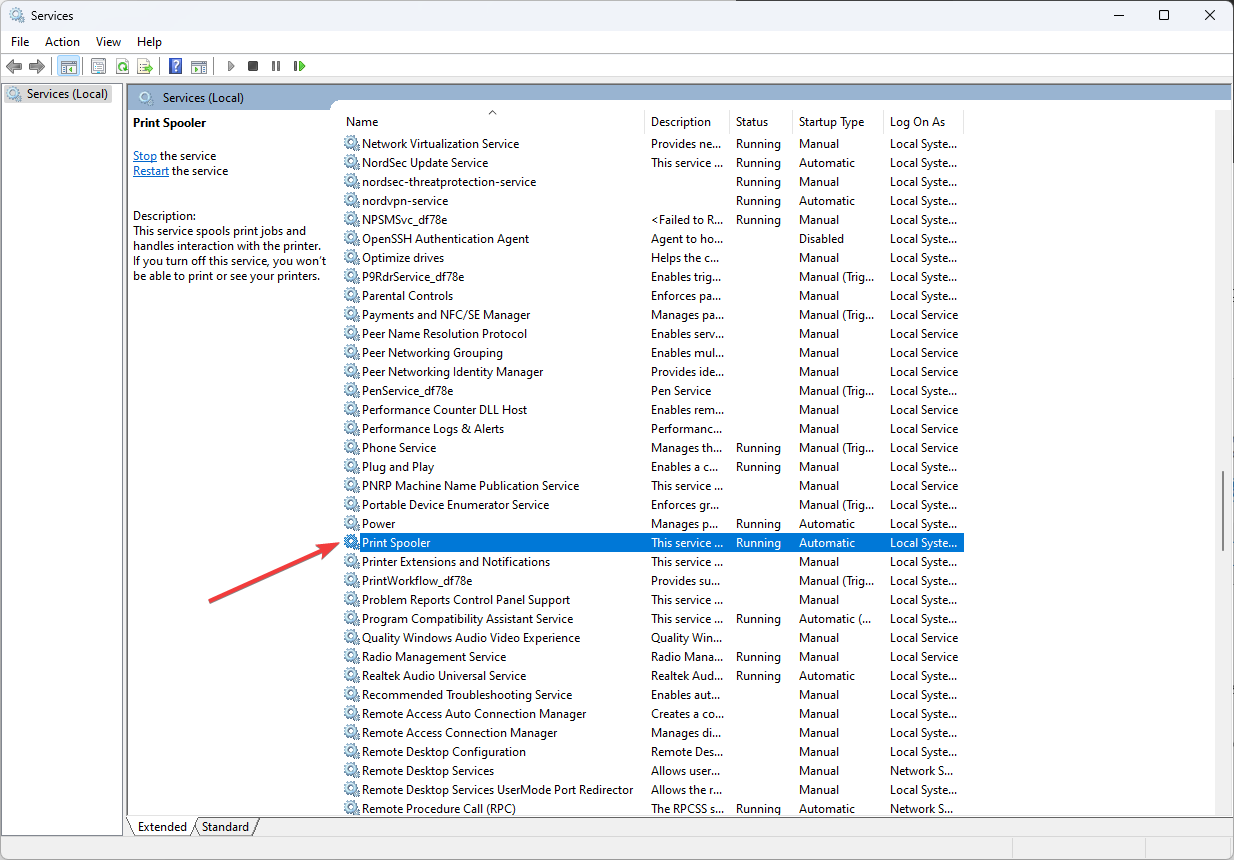This screenshot has height=860, width=1234.
Task: Click the Refresh toolbar icon
Action: 122,66
